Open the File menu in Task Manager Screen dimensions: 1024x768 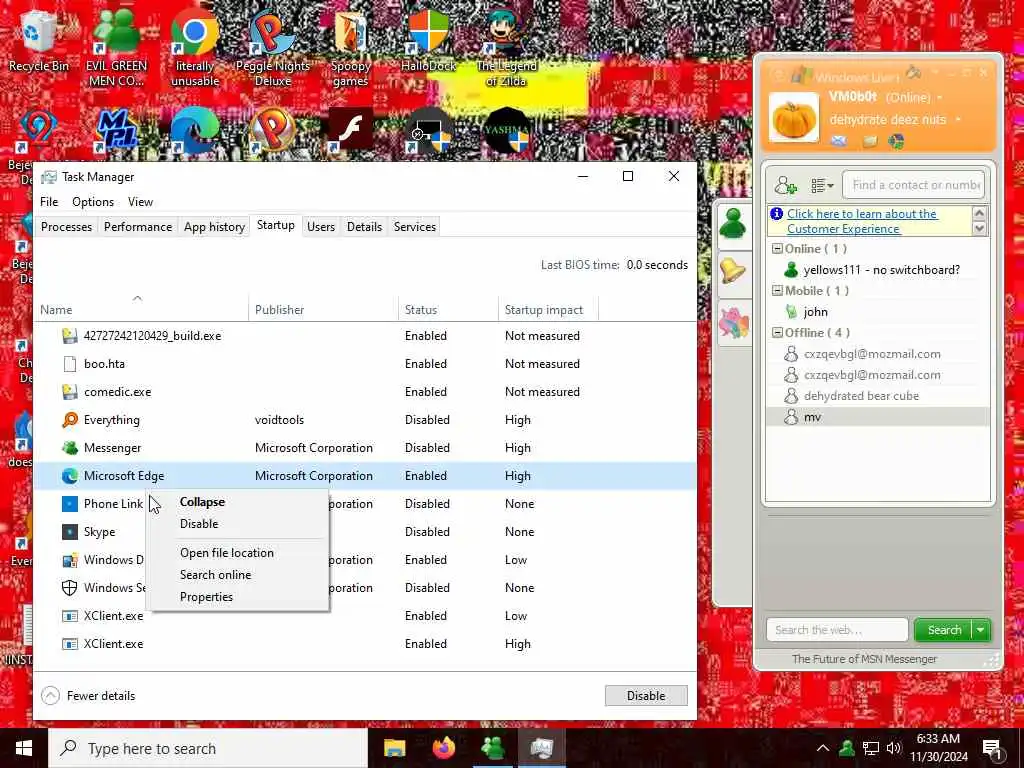click(49, 202)
